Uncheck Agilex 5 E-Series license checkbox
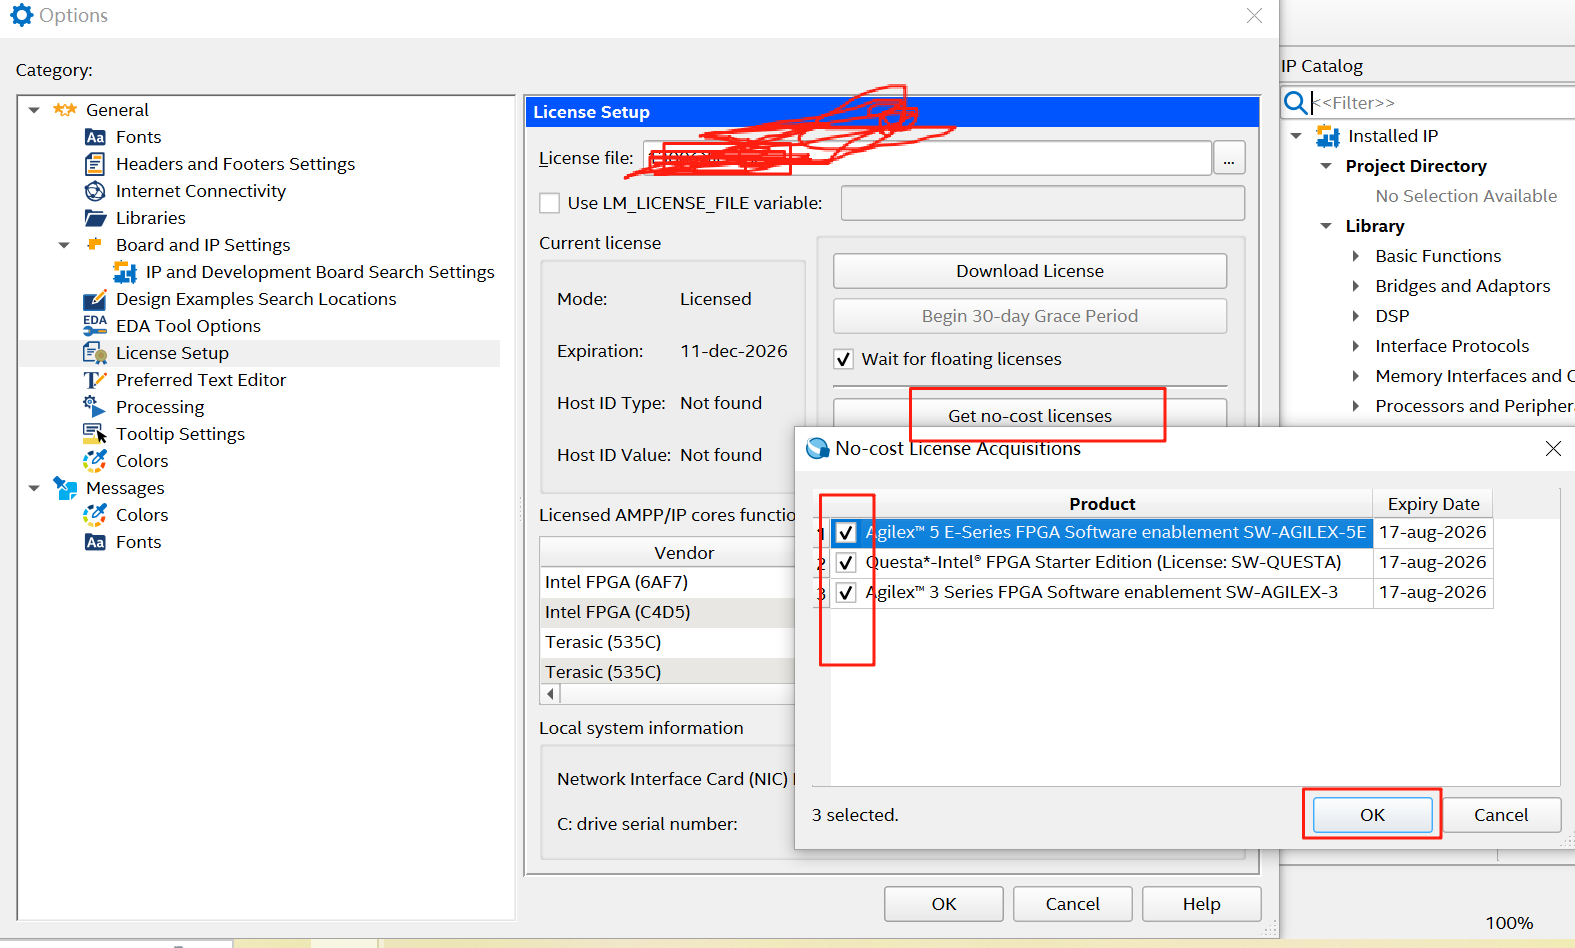The height and width of the screenshot is (948, 1575). click(x=846, y=533)
